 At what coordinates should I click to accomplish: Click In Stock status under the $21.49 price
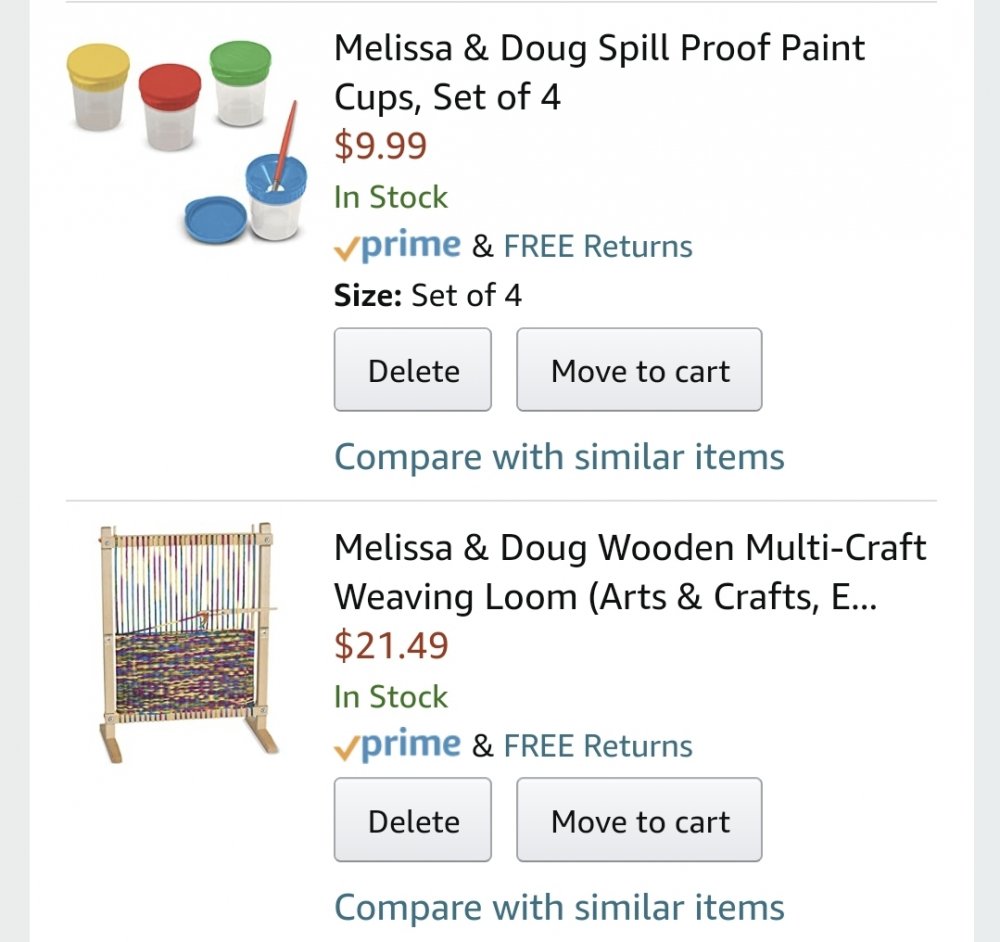click(x=391, y=697)
